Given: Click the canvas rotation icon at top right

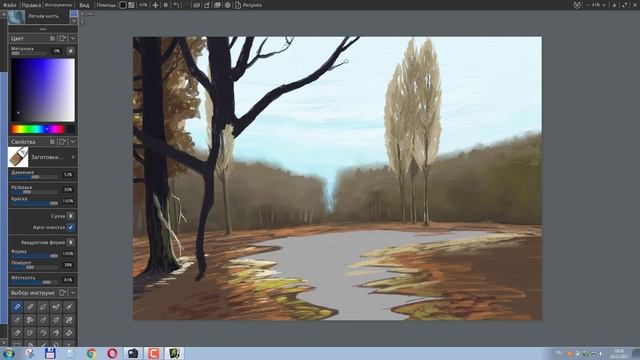Looking at the screenshot, I should (577, 5).
